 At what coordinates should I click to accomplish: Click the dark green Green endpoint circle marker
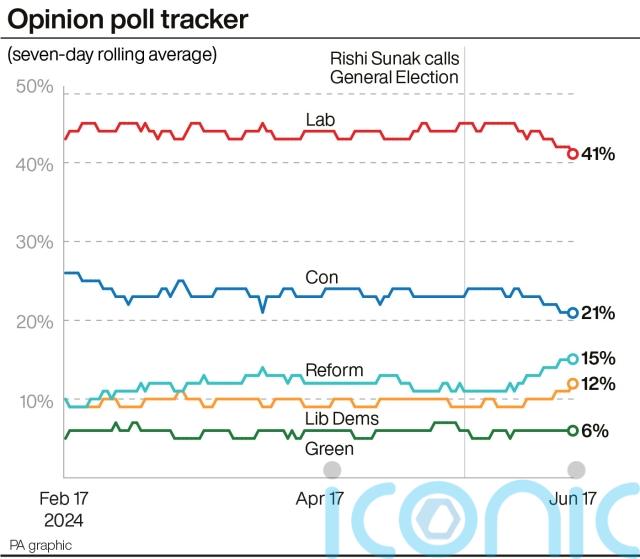coord(573,430)
